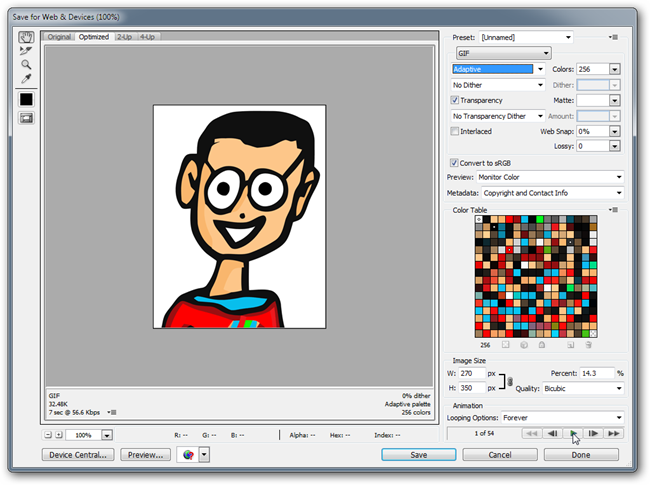Step to previous animation frame
Viewport: 650px width, 485px height.
tap(553, 434)
